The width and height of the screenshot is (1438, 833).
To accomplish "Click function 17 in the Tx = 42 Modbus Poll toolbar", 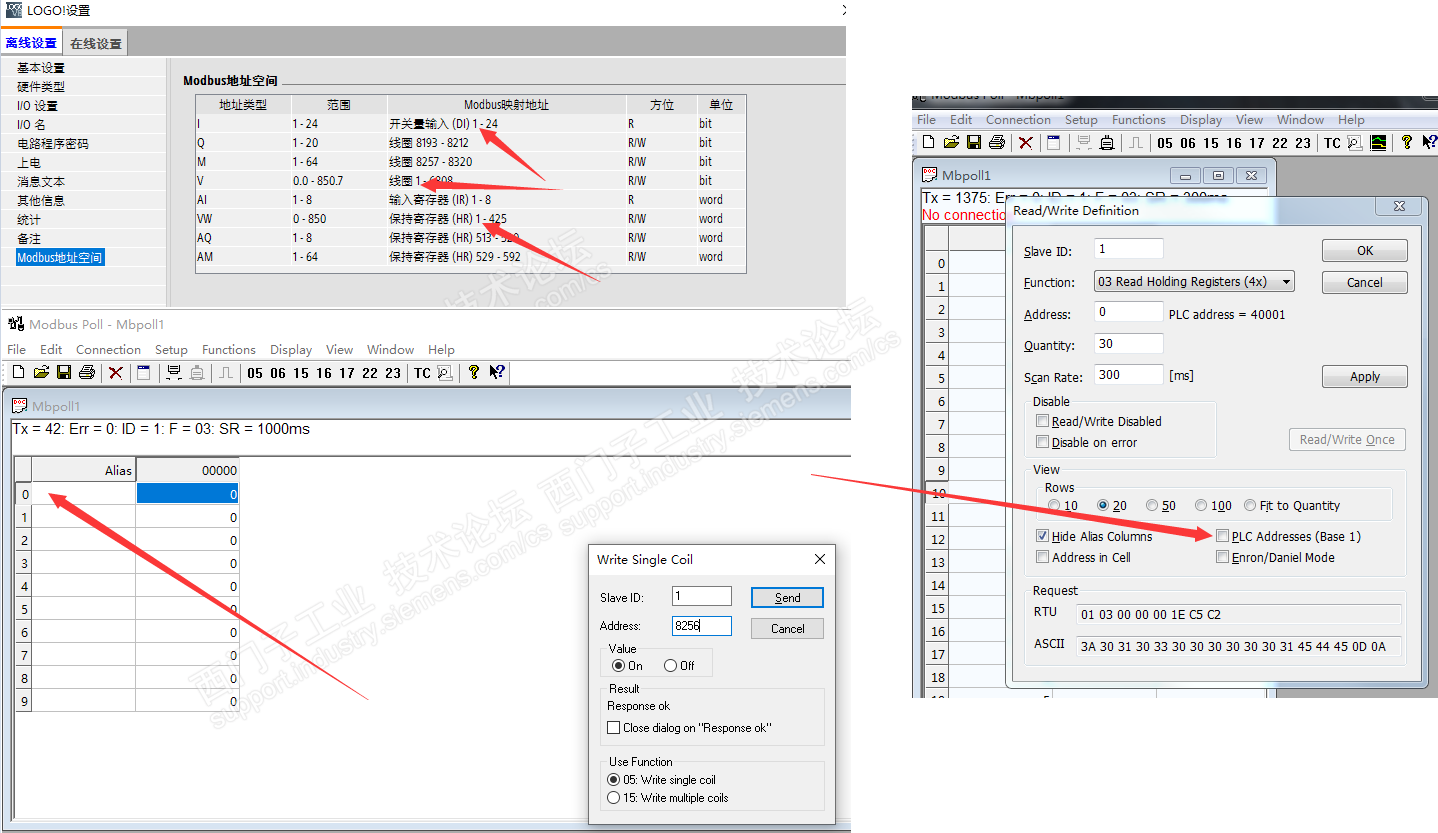I will (347, 373).
